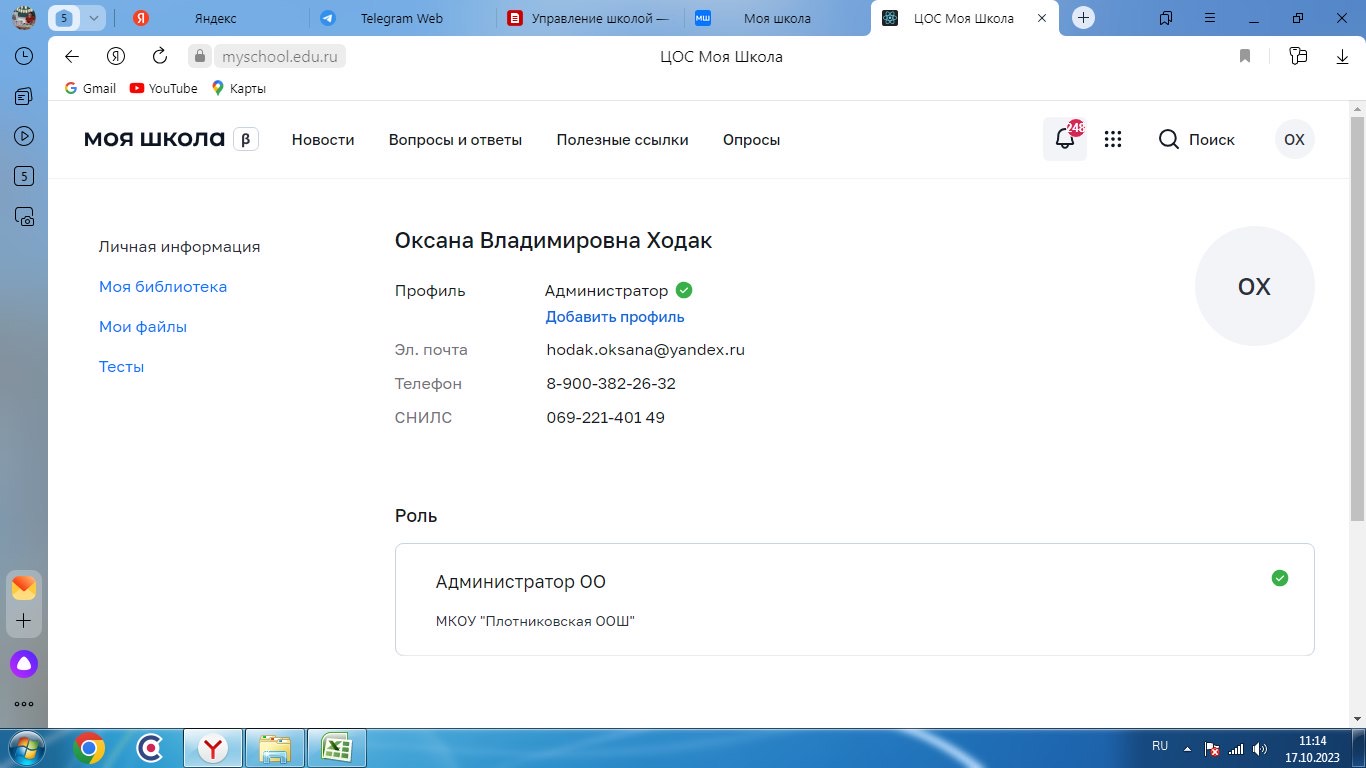Switch to the Управление школой tab

point(590,18)
